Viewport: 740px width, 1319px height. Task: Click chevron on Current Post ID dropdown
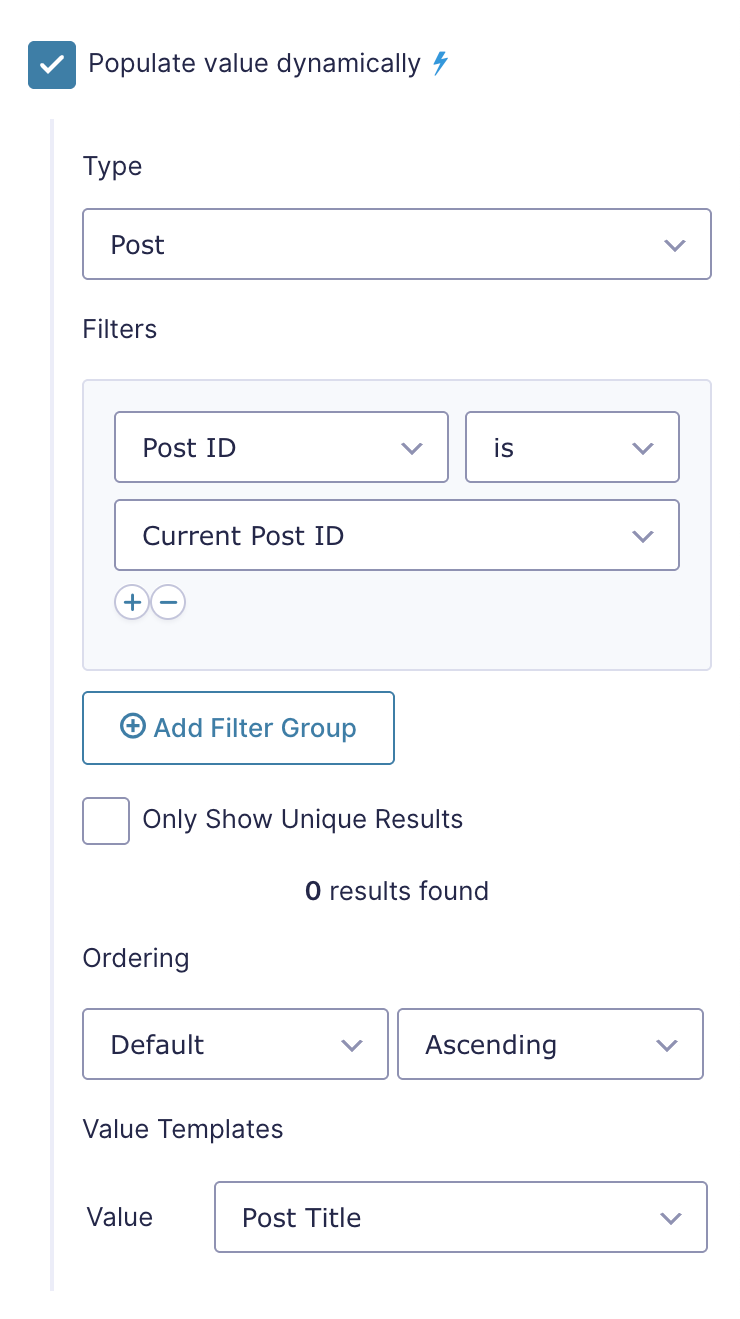click(x=643, y=536)
